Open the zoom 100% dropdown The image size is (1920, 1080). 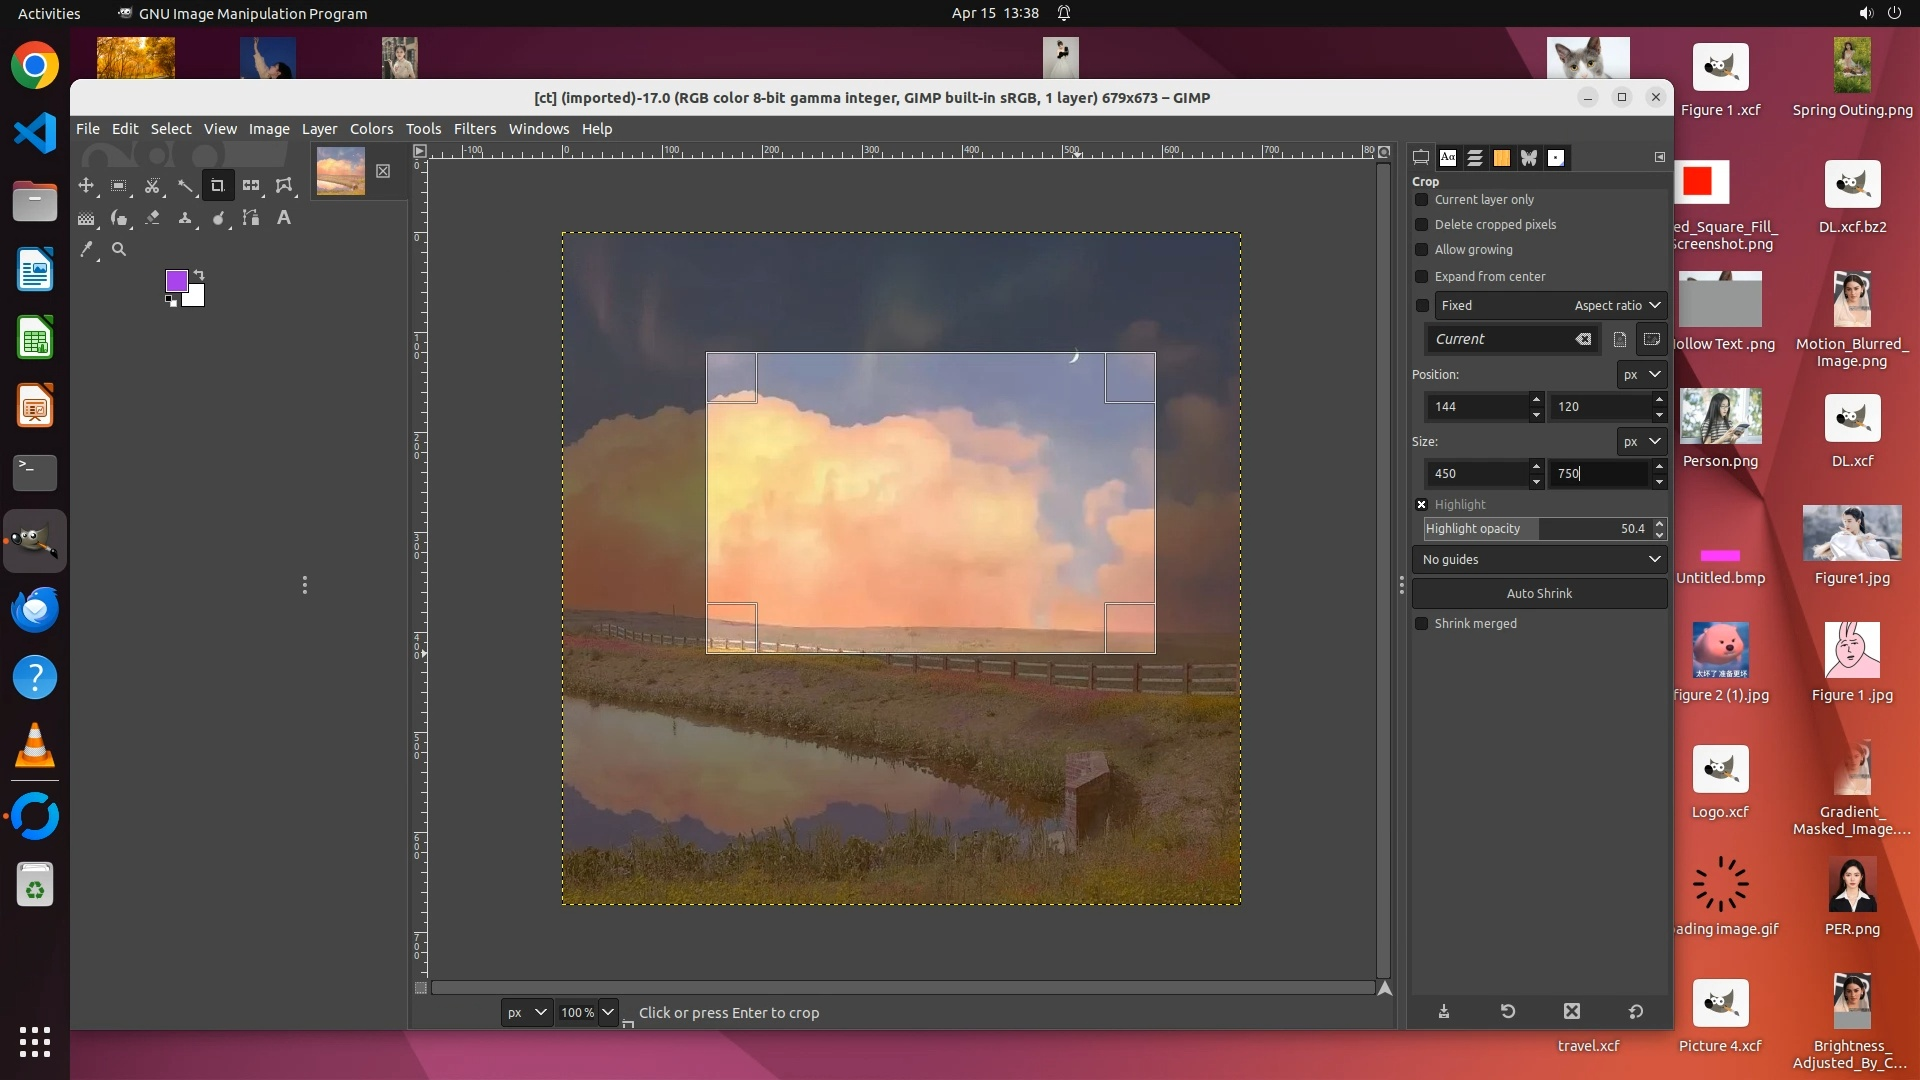[x=607, y=1012]
